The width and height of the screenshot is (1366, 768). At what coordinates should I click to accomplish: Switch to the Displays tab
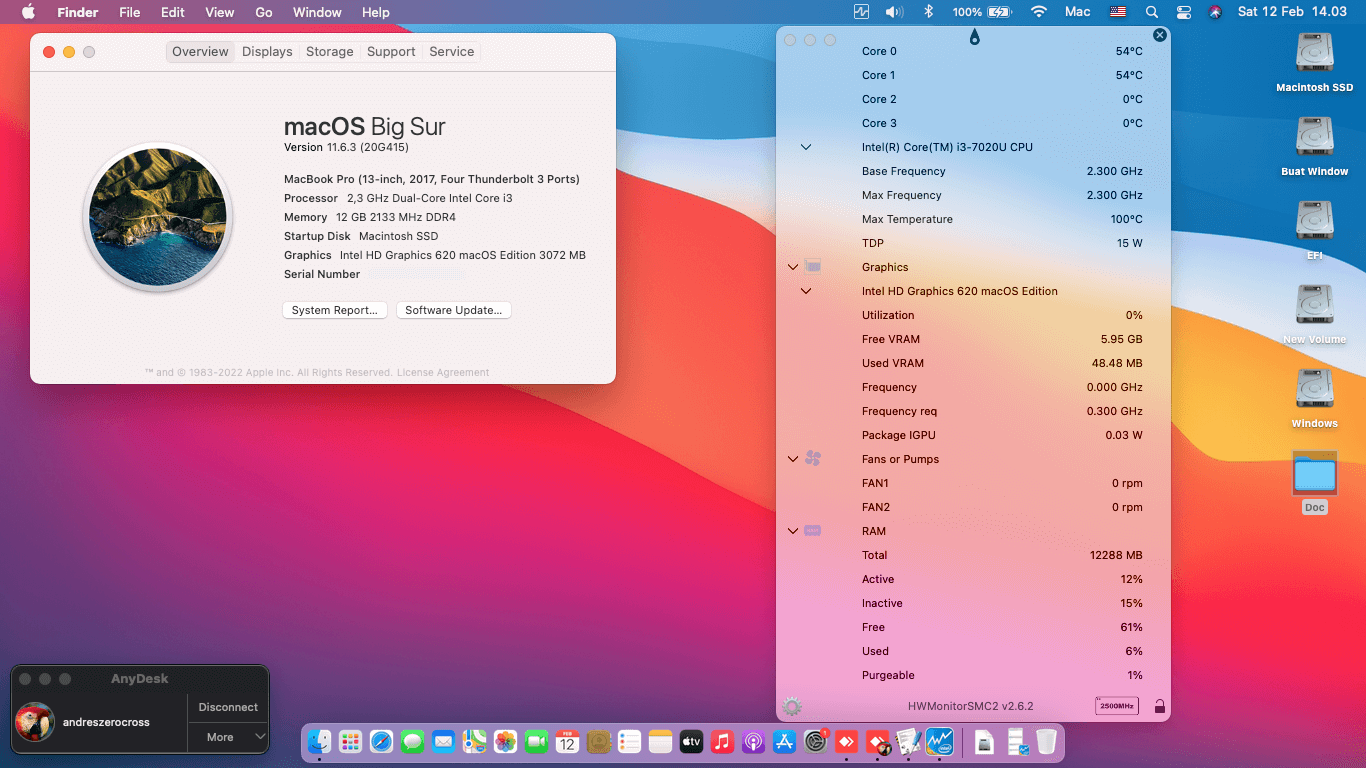[x=267, y=52]
